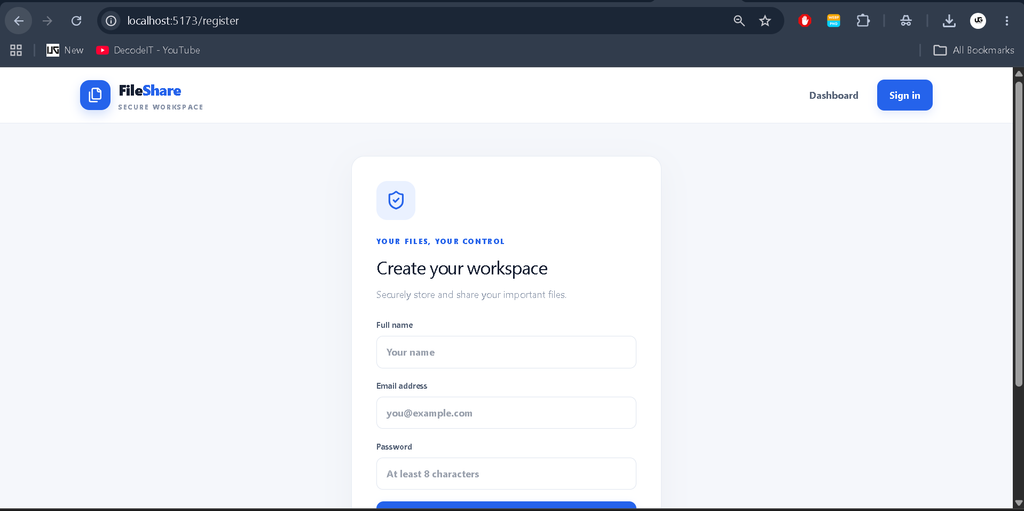1024x511 pixels.
Task: Open the zoom magnifier icon in address bar
Action: point(739,21)
